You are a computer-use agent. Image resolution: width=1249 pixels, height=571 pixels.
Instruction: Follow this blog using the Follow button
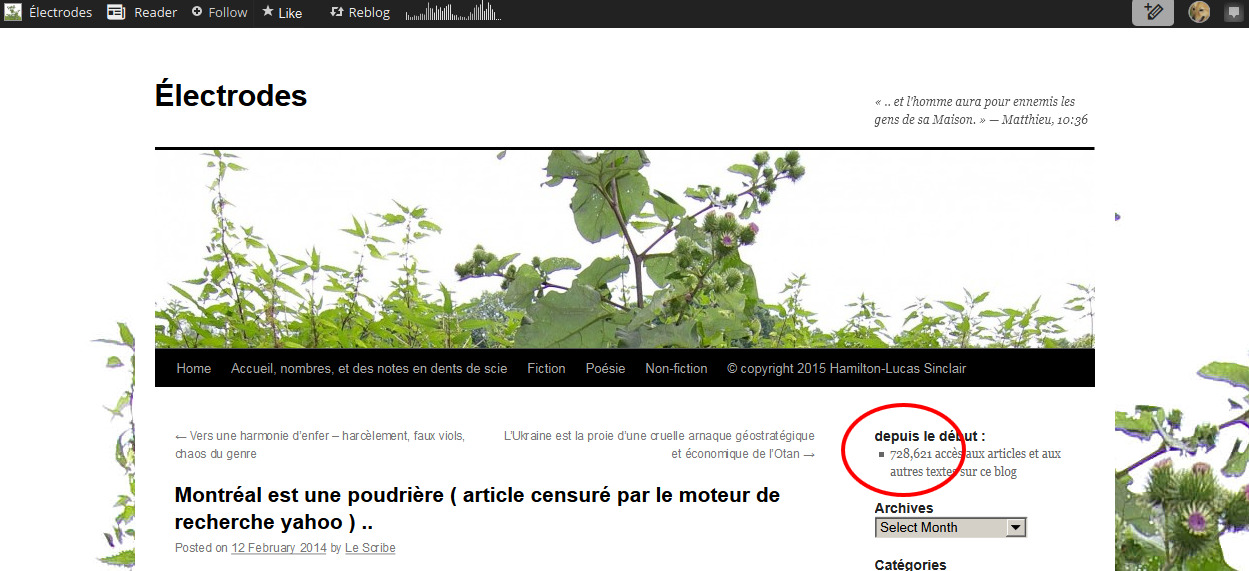click(219, 12)
